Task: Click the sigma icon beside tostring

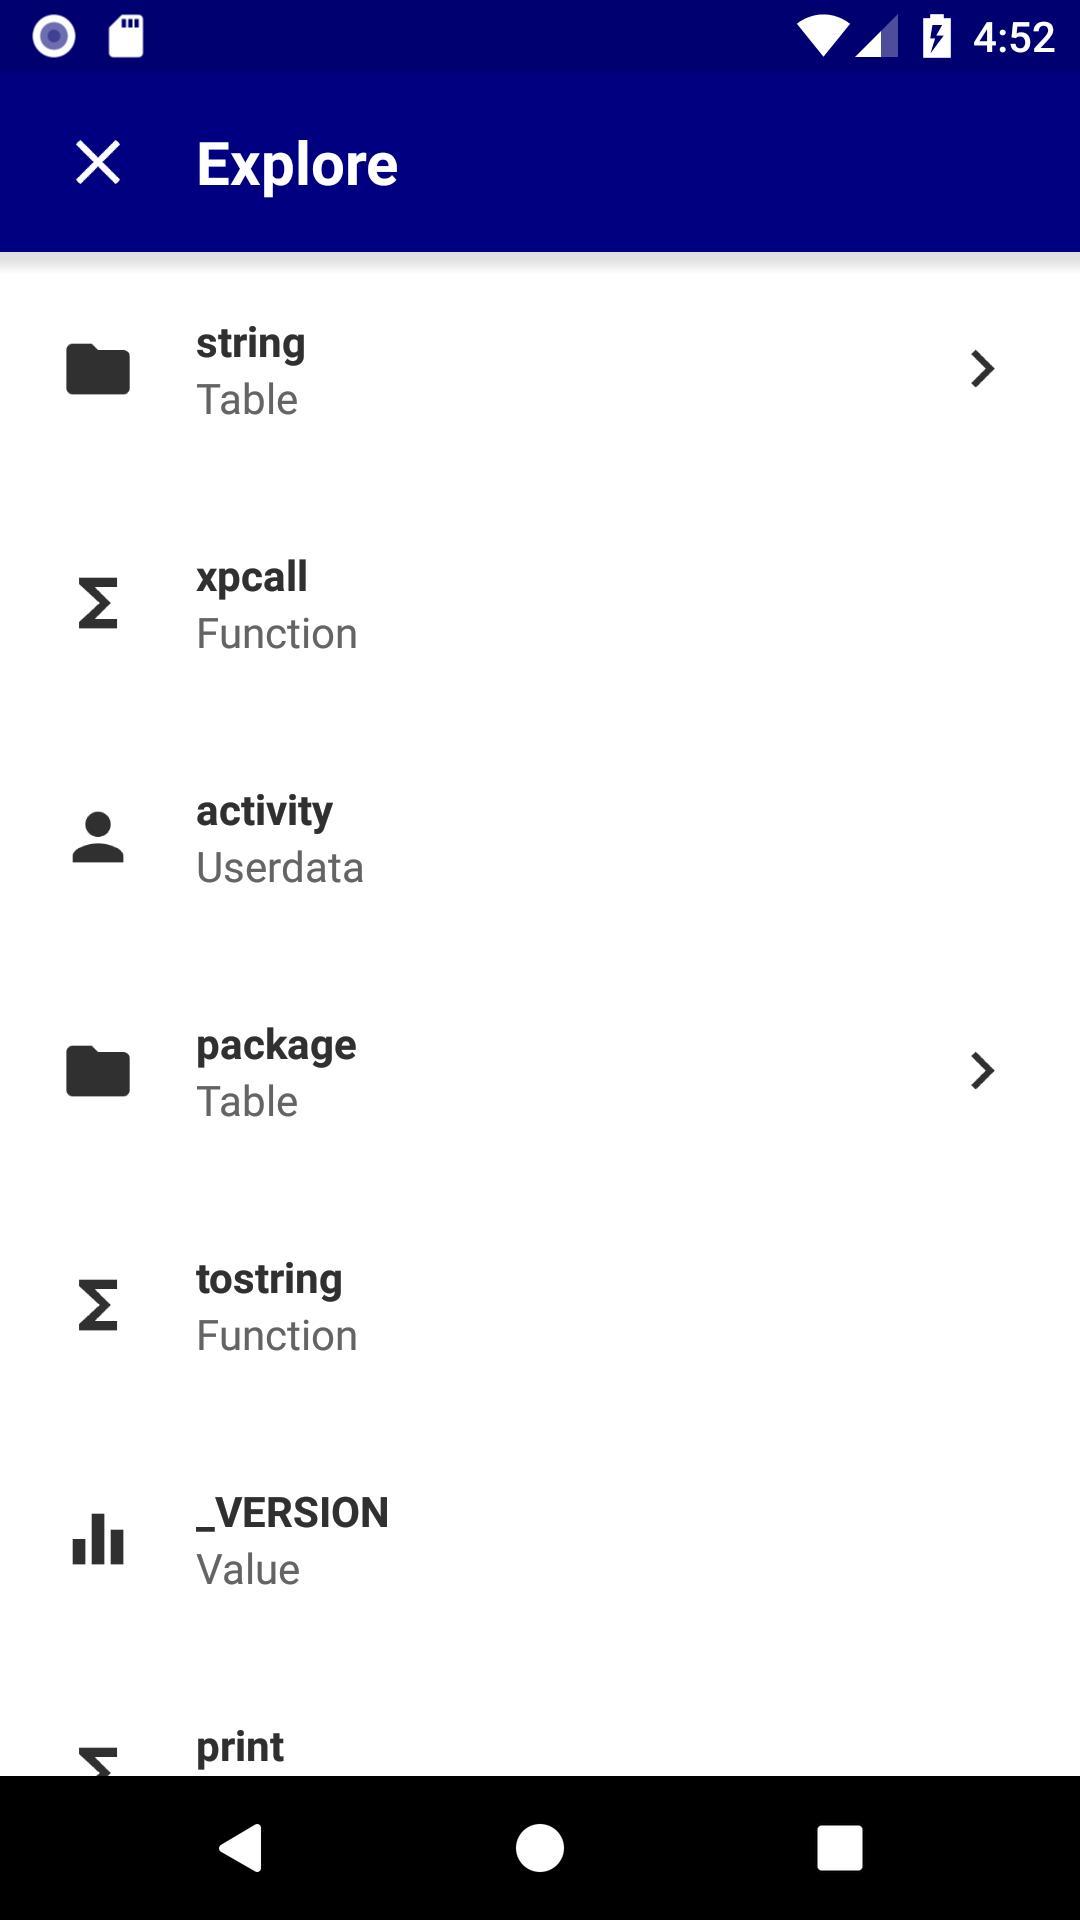Action: (x=98, y=1306)
